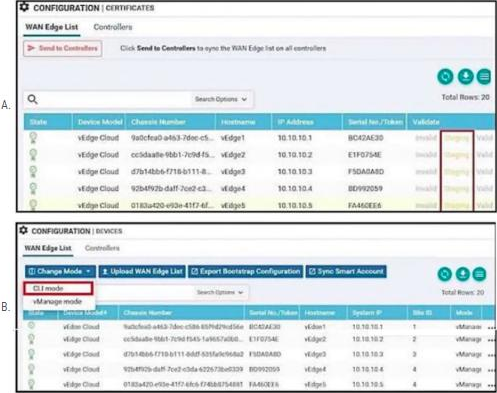Open more actions for Devices row 10.10.10.2

click(491, 340)
